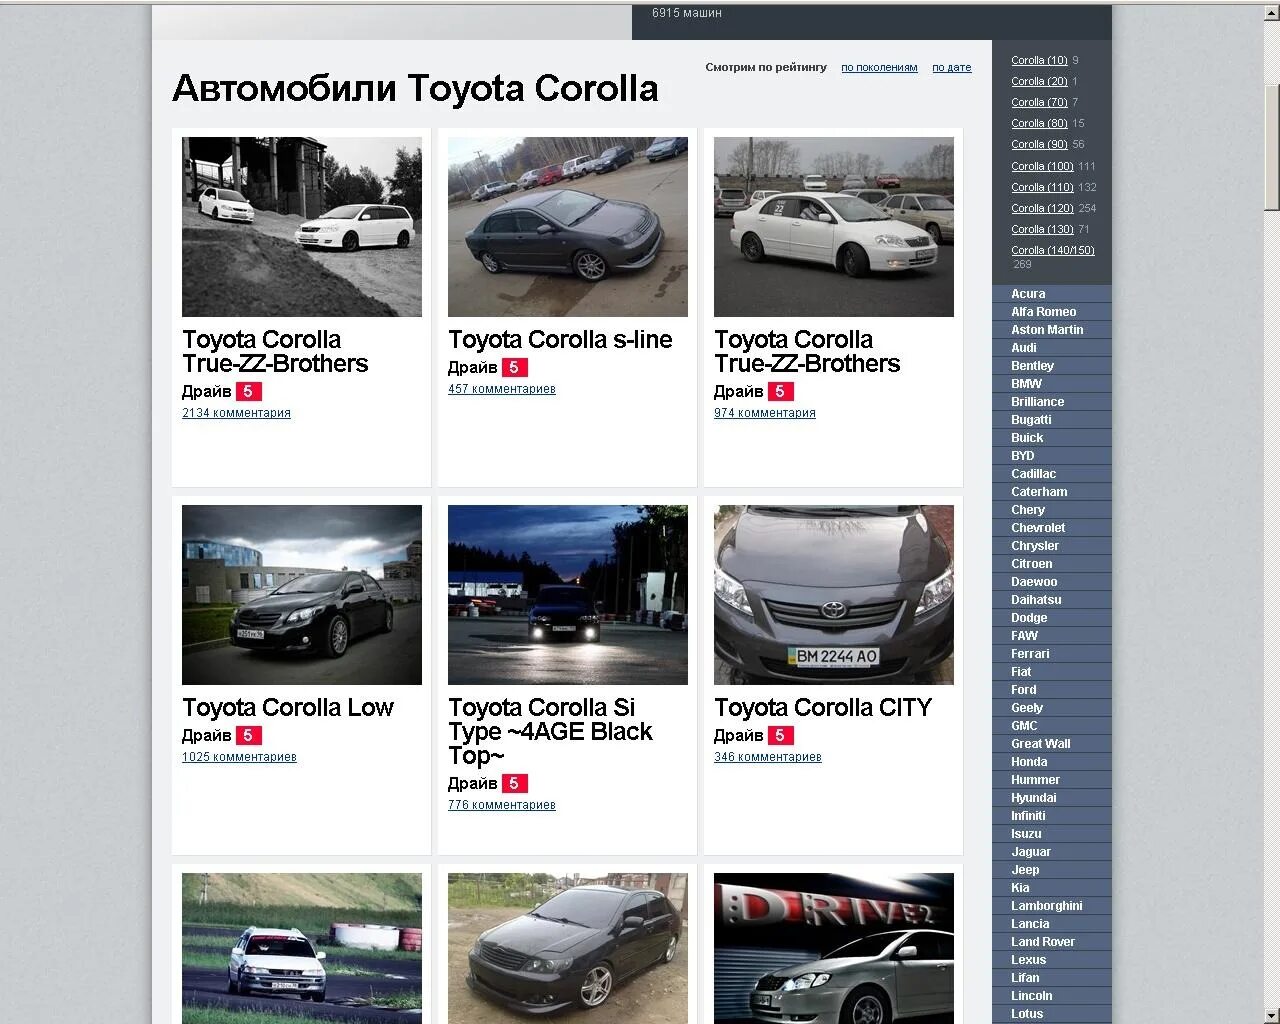The image size is (1280, 1024).
Task: Go to Dodge brand
Action: [1029, 618]
